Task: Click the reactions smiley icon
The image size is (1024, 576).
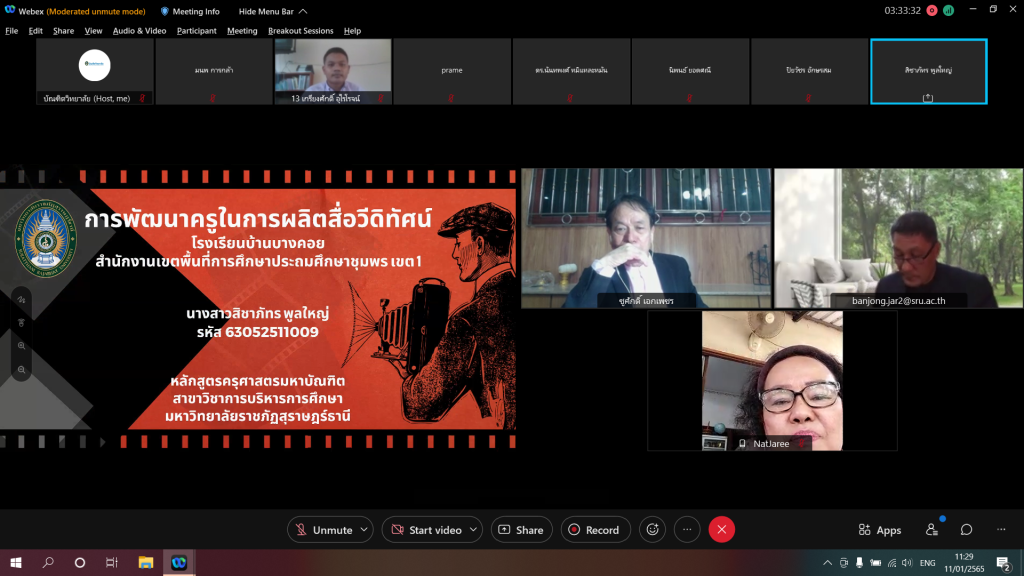Action: [x=653, y=530]
